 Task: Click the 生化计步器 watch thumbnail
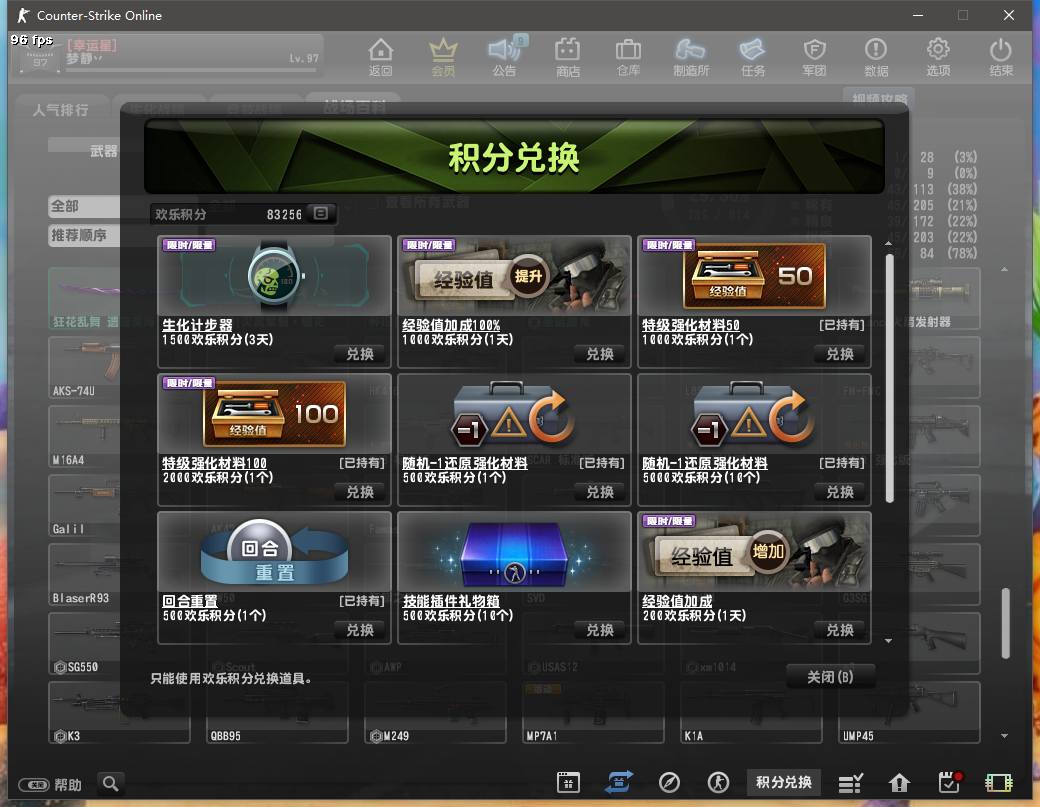coord(275,275)
